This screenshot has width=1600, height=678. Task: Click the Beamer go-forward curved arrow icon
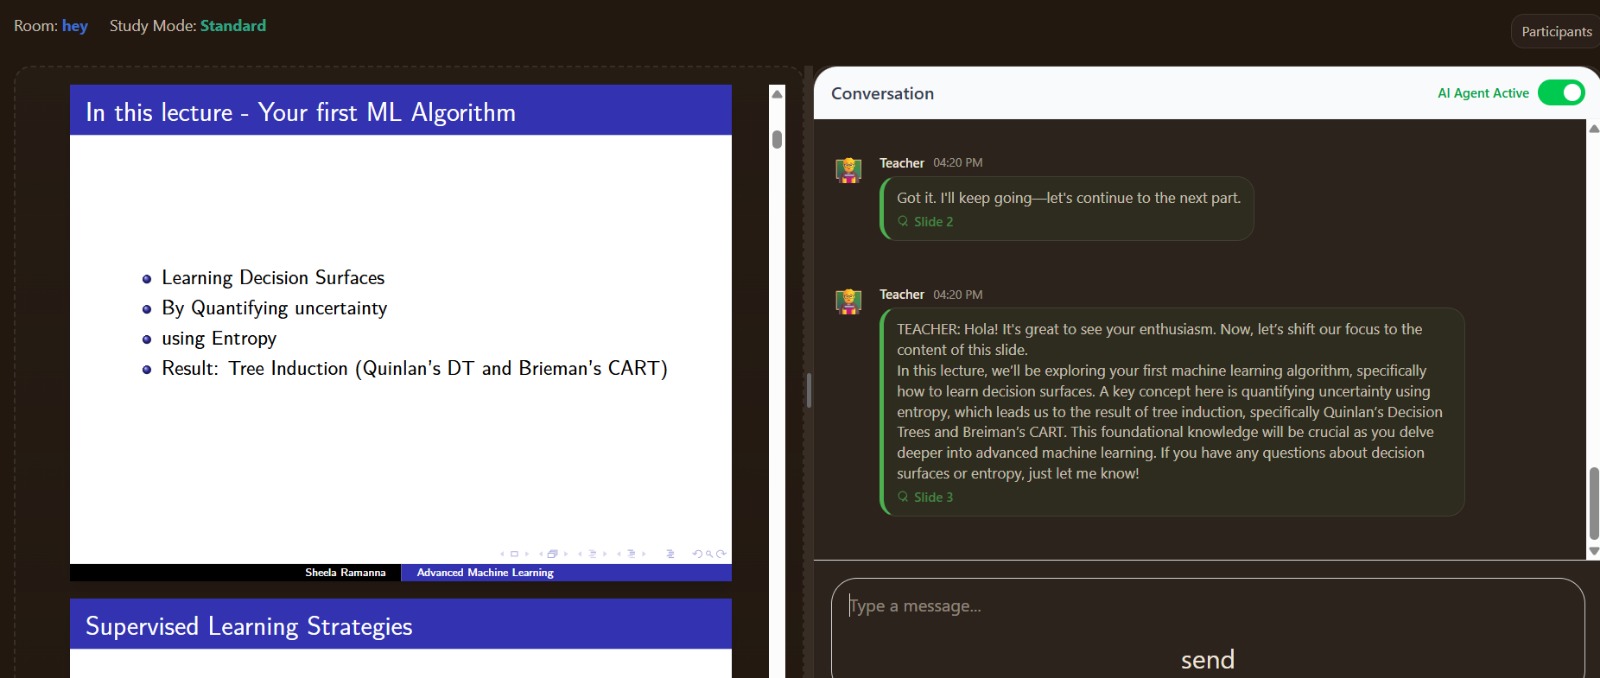pyautogui.click(x=721, y=554)
